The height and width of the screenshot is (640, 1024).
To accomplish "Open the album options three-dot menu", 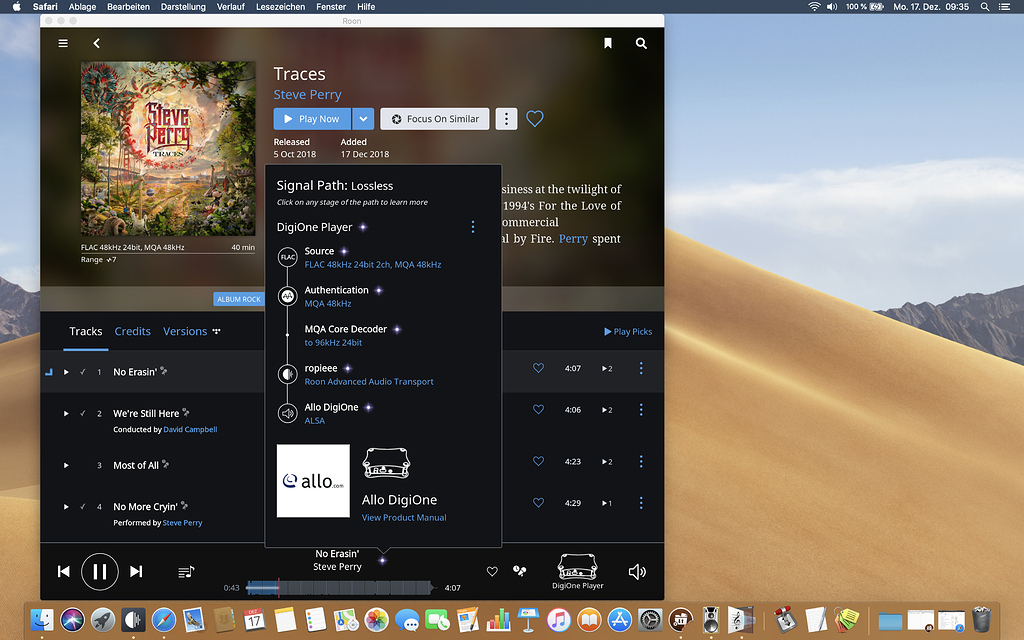I will (x=506, y=118).
